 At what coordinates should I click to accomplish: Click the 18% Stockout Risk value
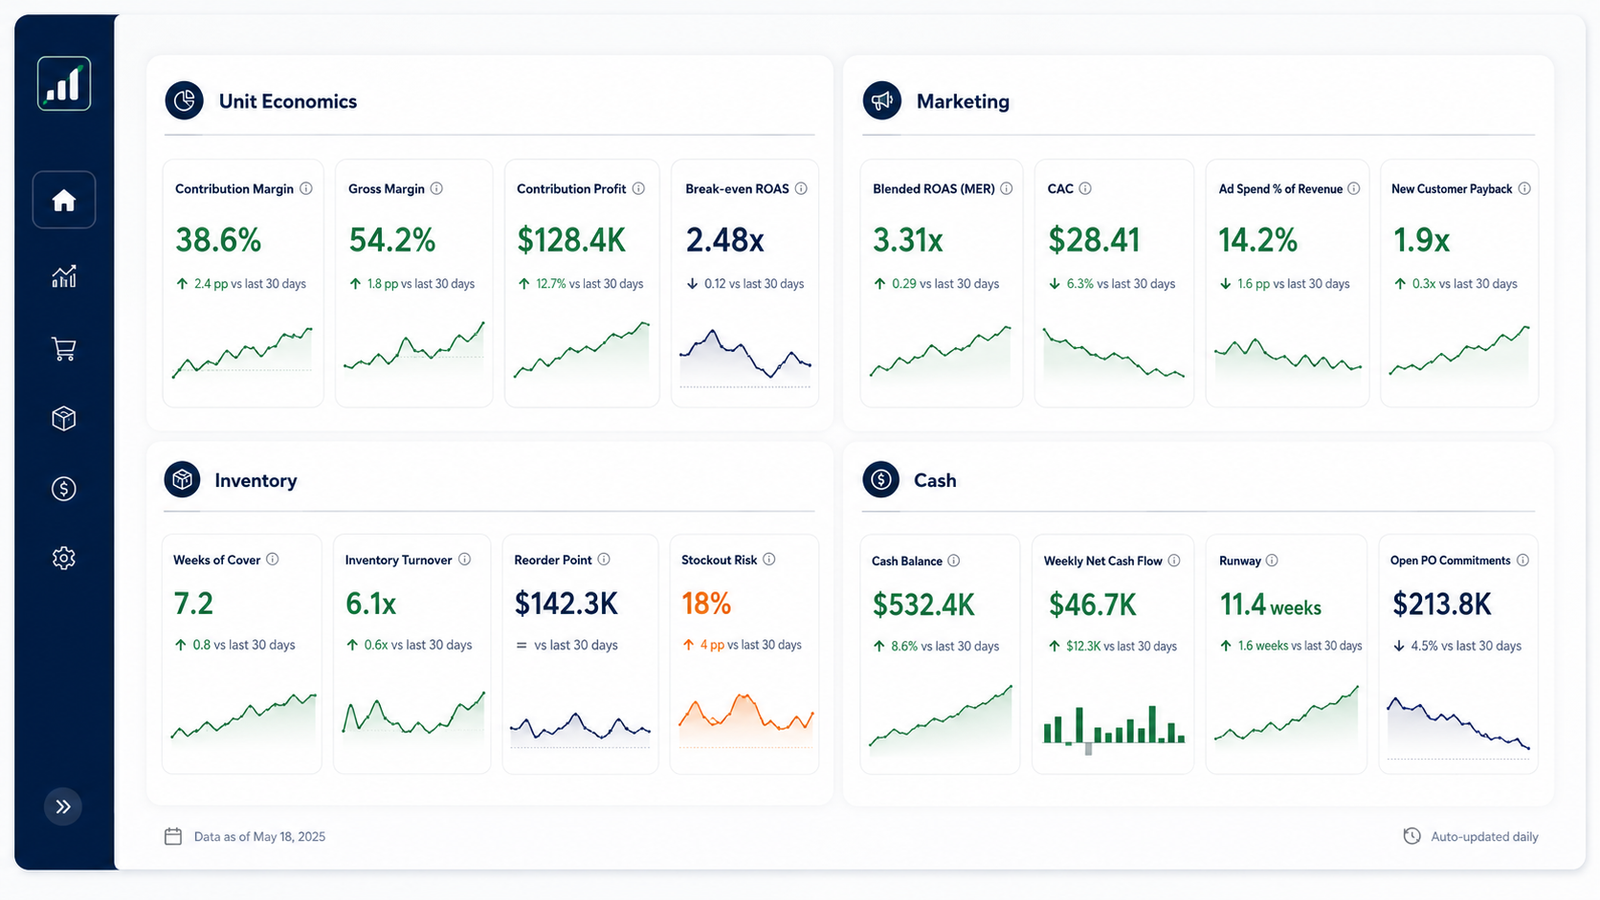[x=706, y=604]
